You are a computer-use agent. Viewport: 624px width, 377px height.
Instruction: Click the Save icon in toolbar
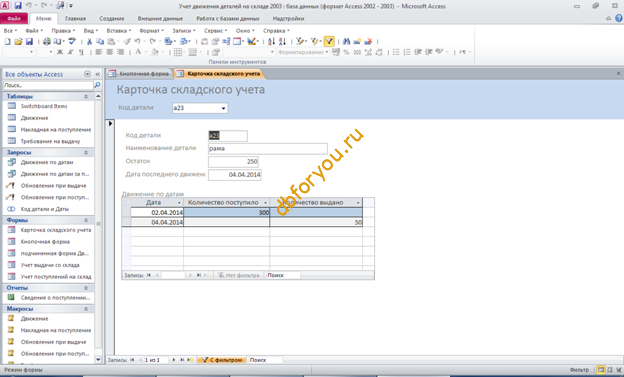(29, 41)
